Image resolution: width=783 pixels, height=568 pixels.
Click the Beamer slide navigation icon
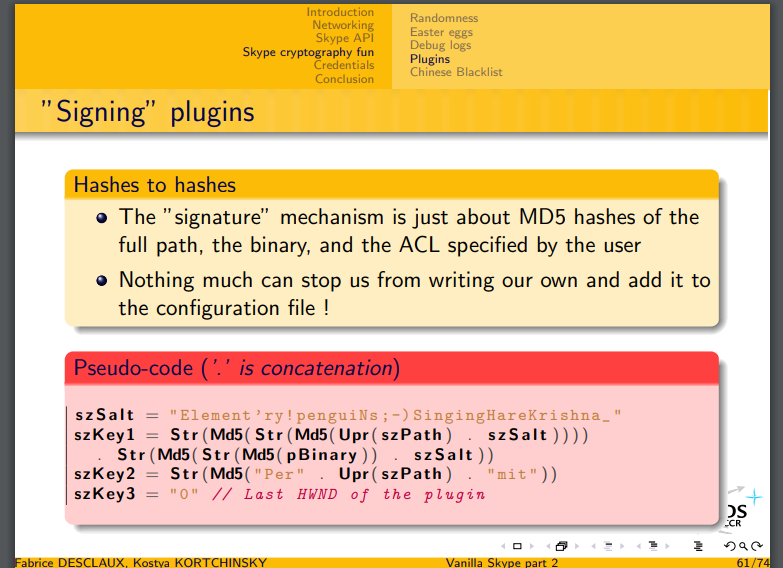pos(517,546)
